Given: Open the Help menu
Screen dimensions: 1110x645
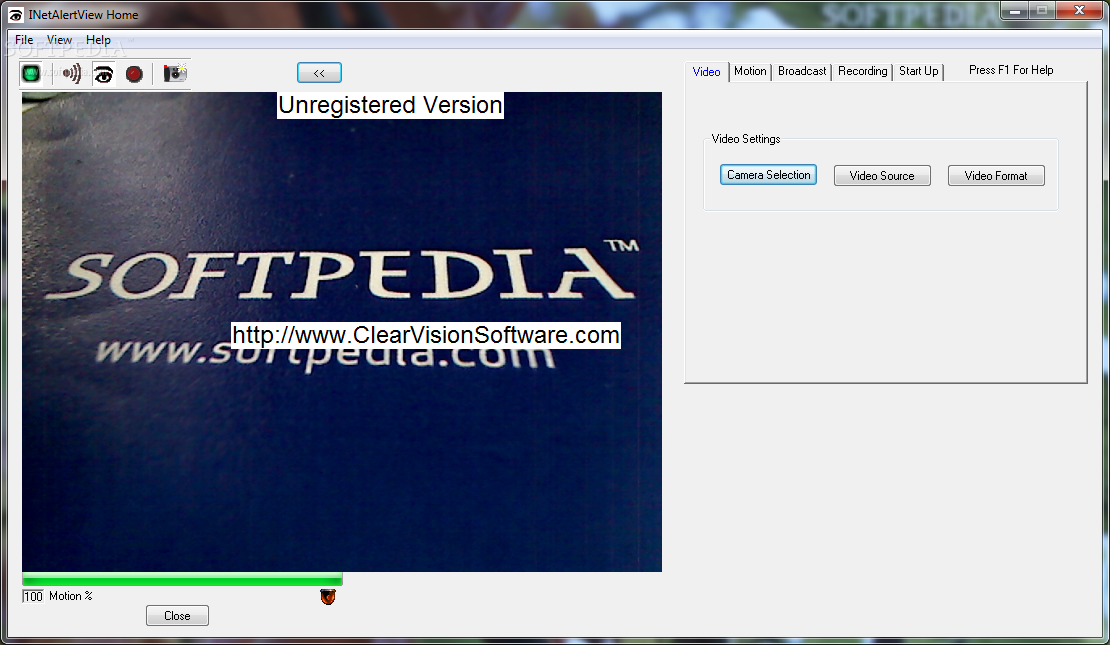Looking at the screenshot, I should click(98, 40).
